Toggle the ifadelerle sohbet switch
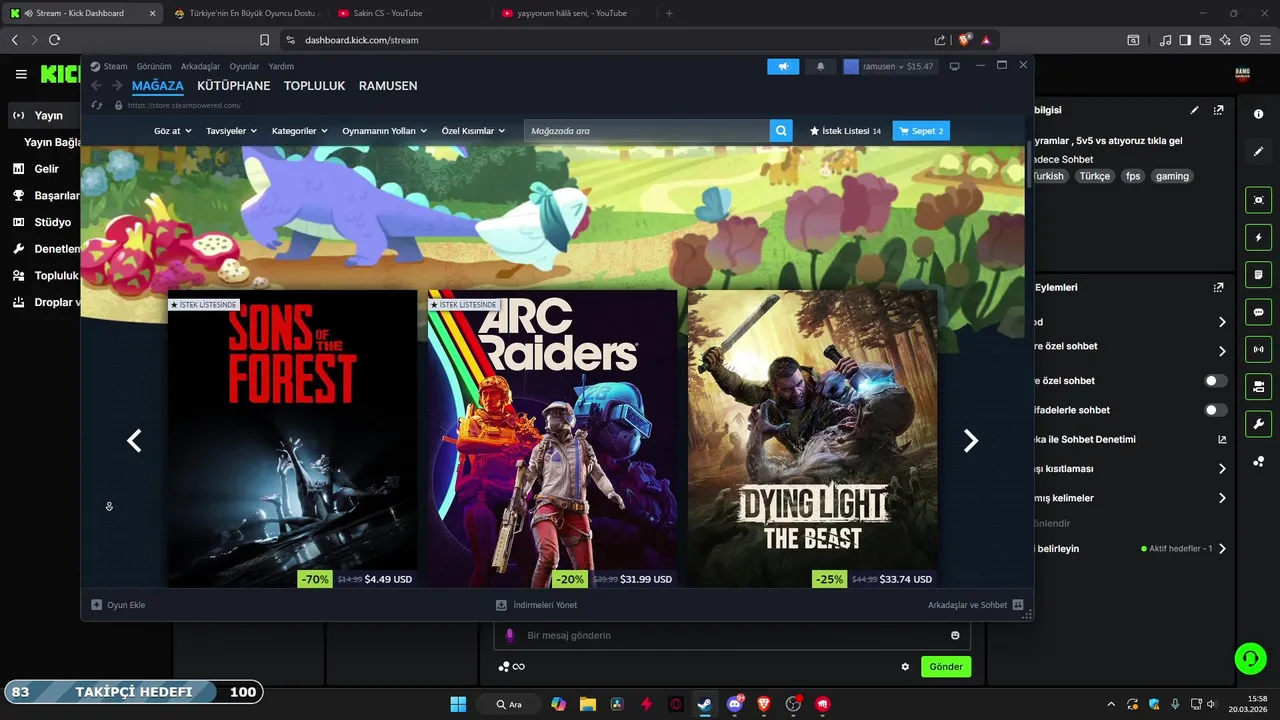Image resolution: width=1280 pixels, height=720 pixels. coord(1215,410)
